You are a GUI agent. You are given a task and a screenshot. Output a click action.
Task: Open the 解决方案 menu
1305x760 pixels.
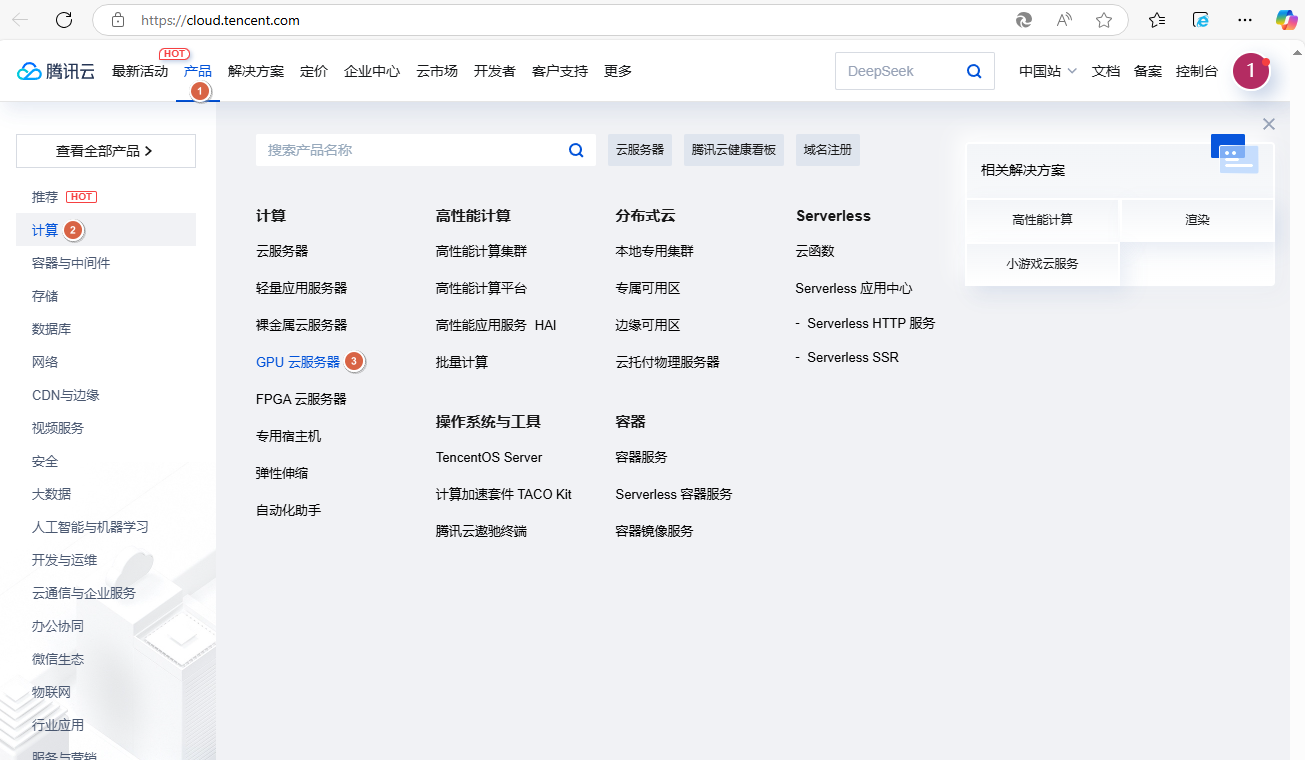tap(256, 71)
